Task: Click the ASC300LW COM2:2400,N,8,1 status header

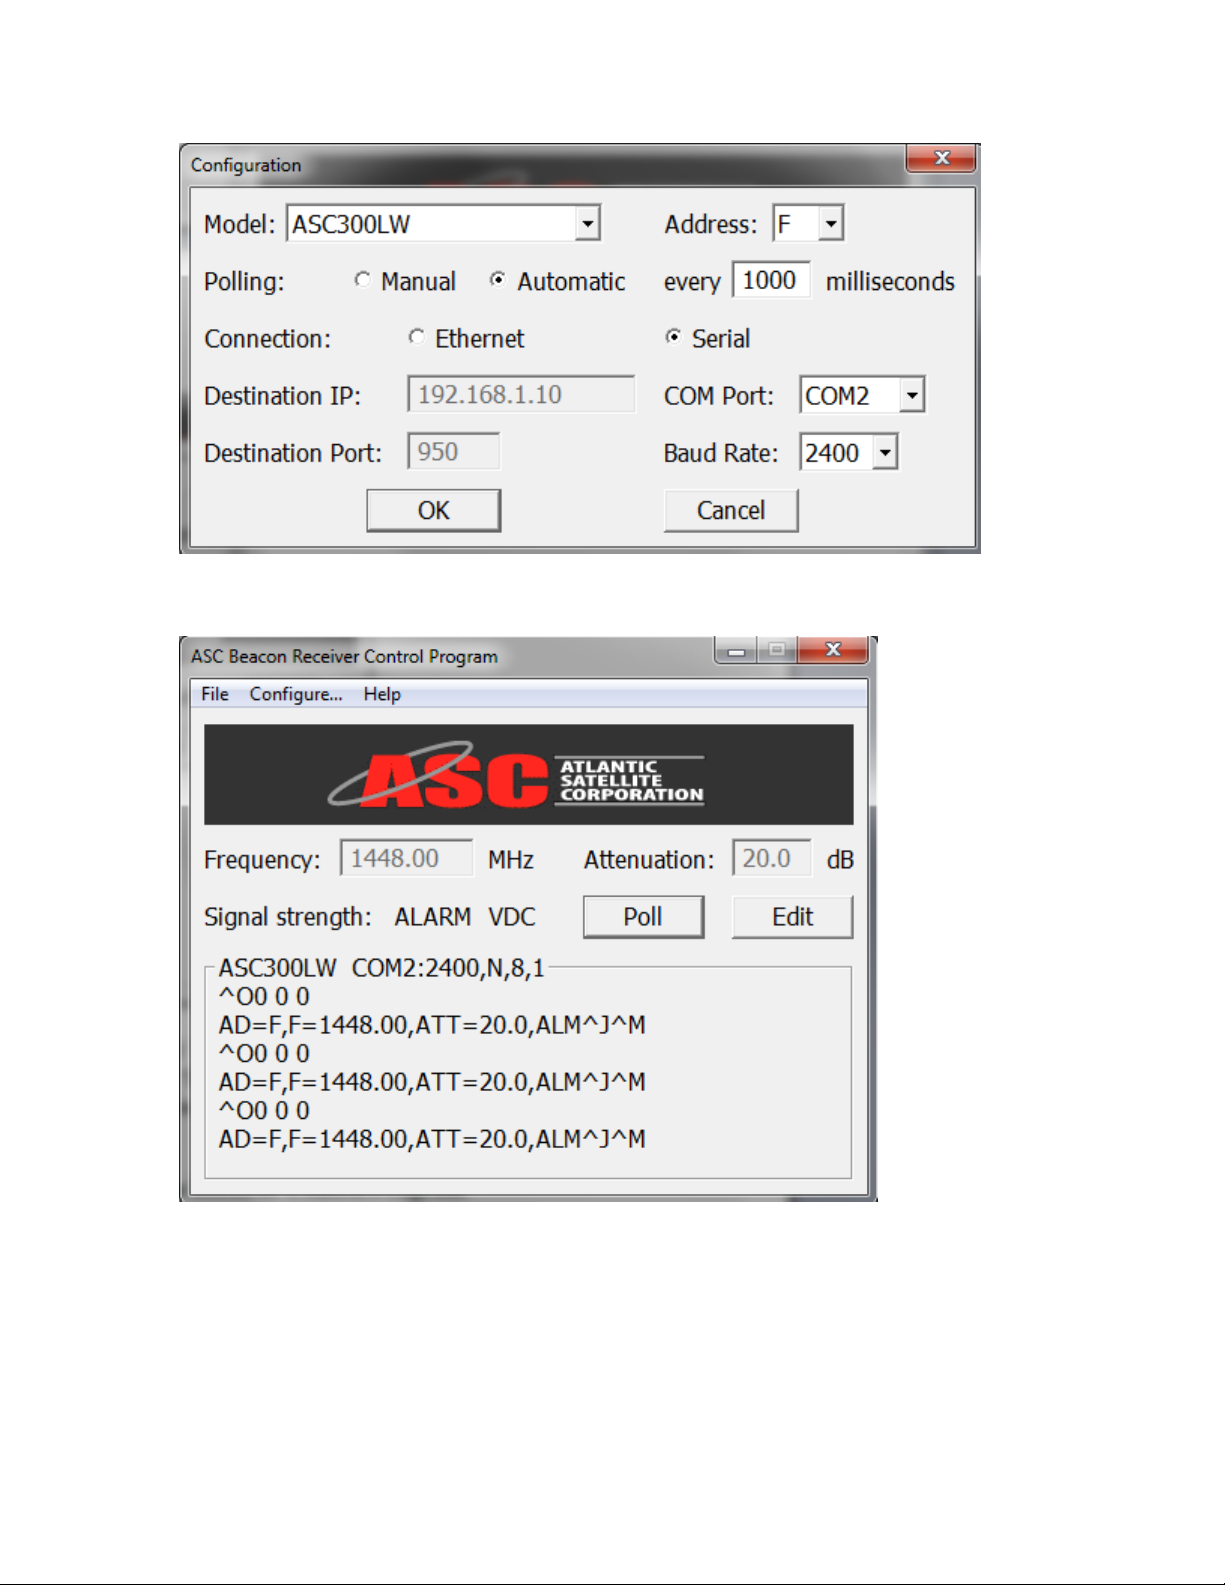Action: pyautogui.click(x=382, y=968)
